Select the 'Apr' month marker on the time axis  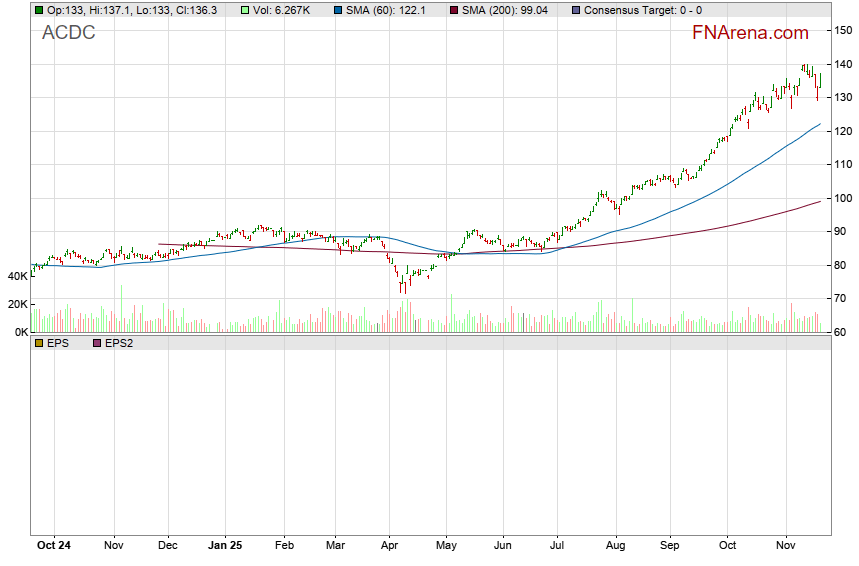(390, 546)
